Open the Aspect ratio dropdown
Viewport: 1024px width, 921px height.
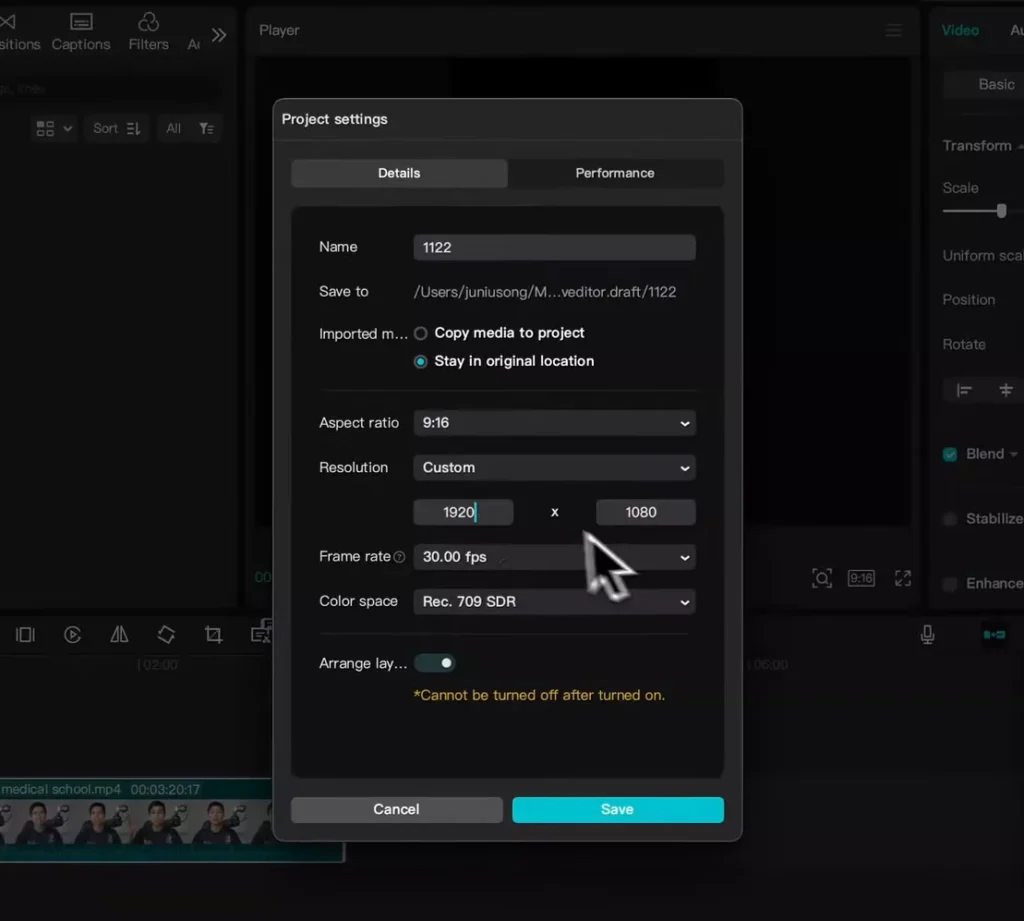pos(554,423)
